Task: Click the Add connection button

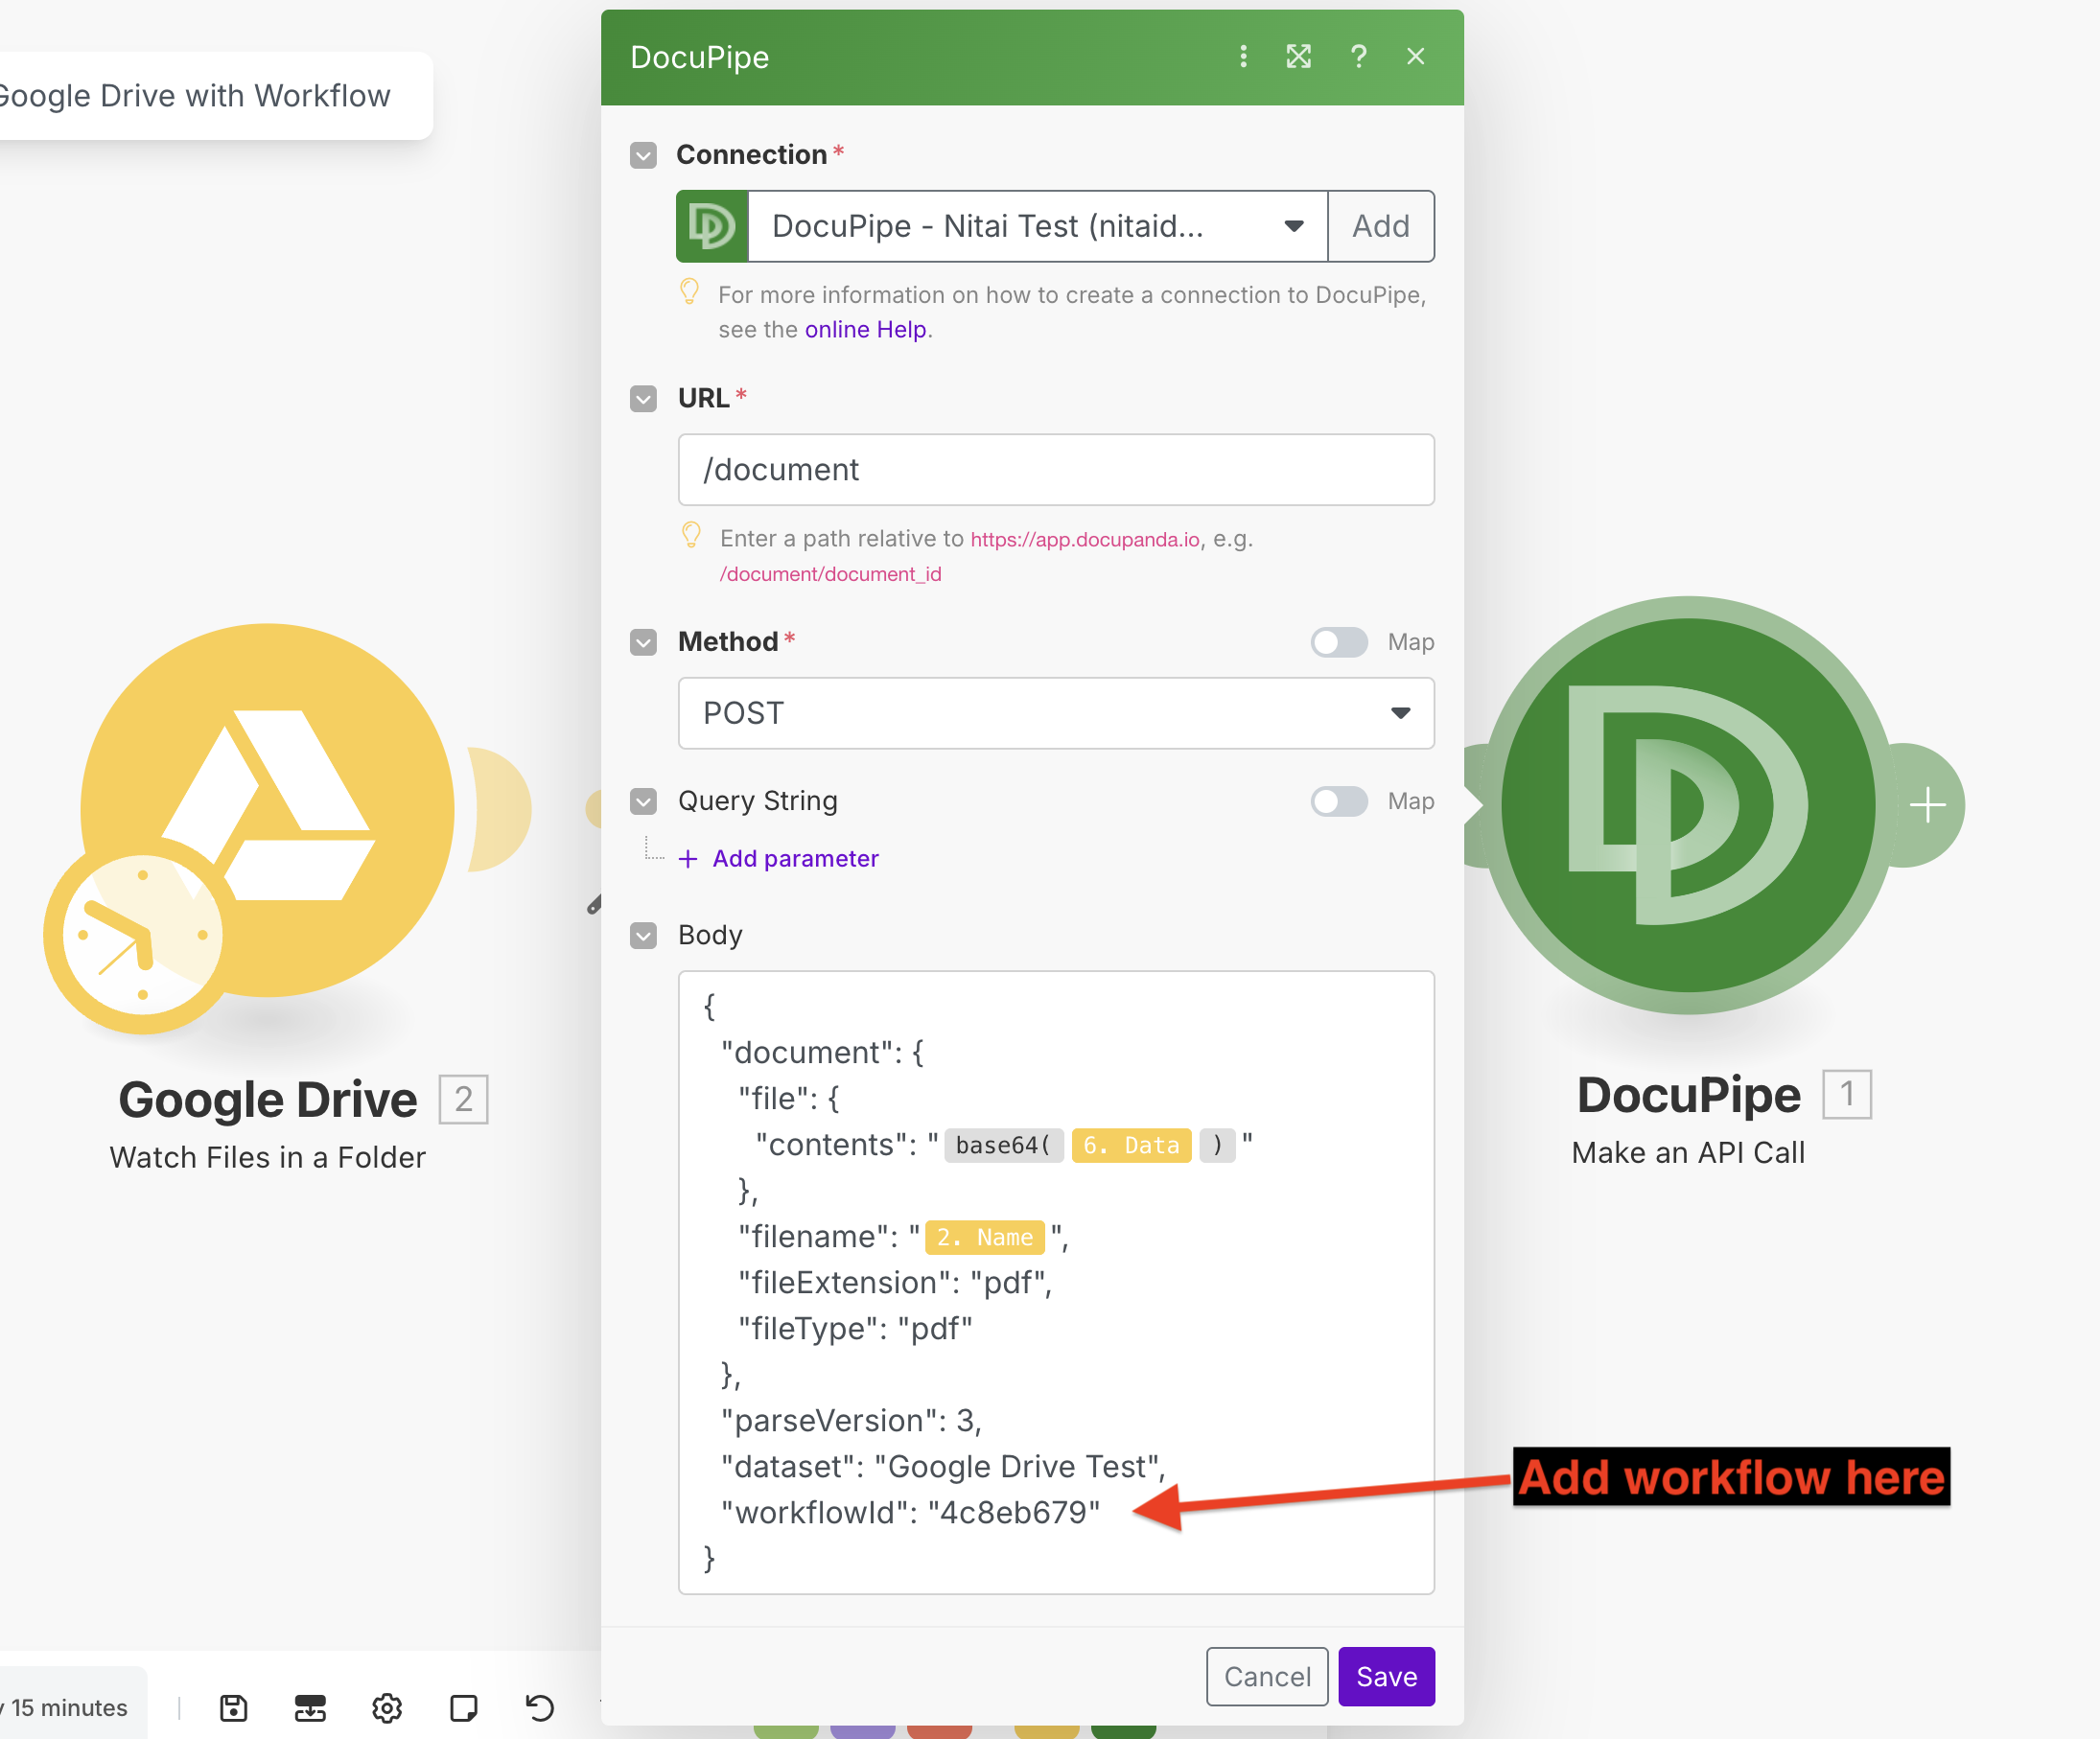Action: click(x=1380, y=226)
